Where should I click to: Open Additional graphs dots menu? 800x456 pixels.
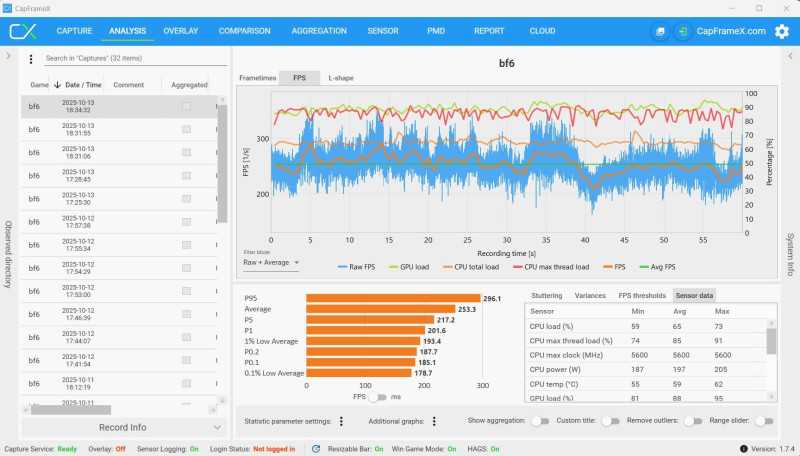click(434, 421)
